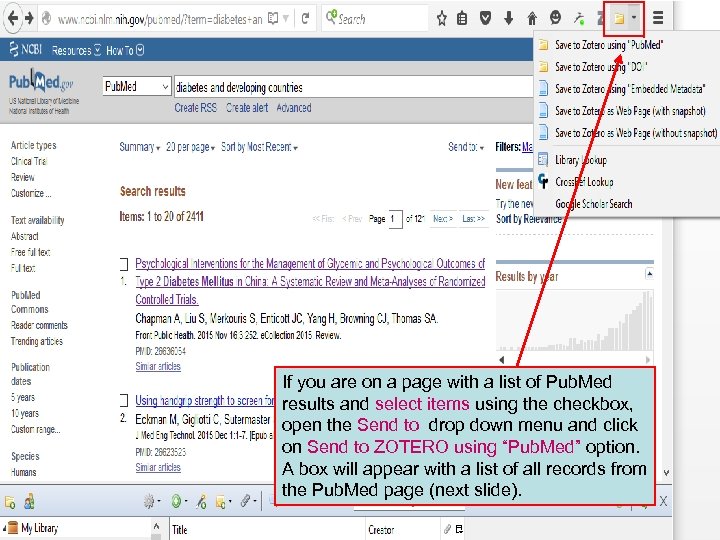This screenshot has height=540, width=720.
Task: Click Advanced search link
Action: (x=294, y=108)
